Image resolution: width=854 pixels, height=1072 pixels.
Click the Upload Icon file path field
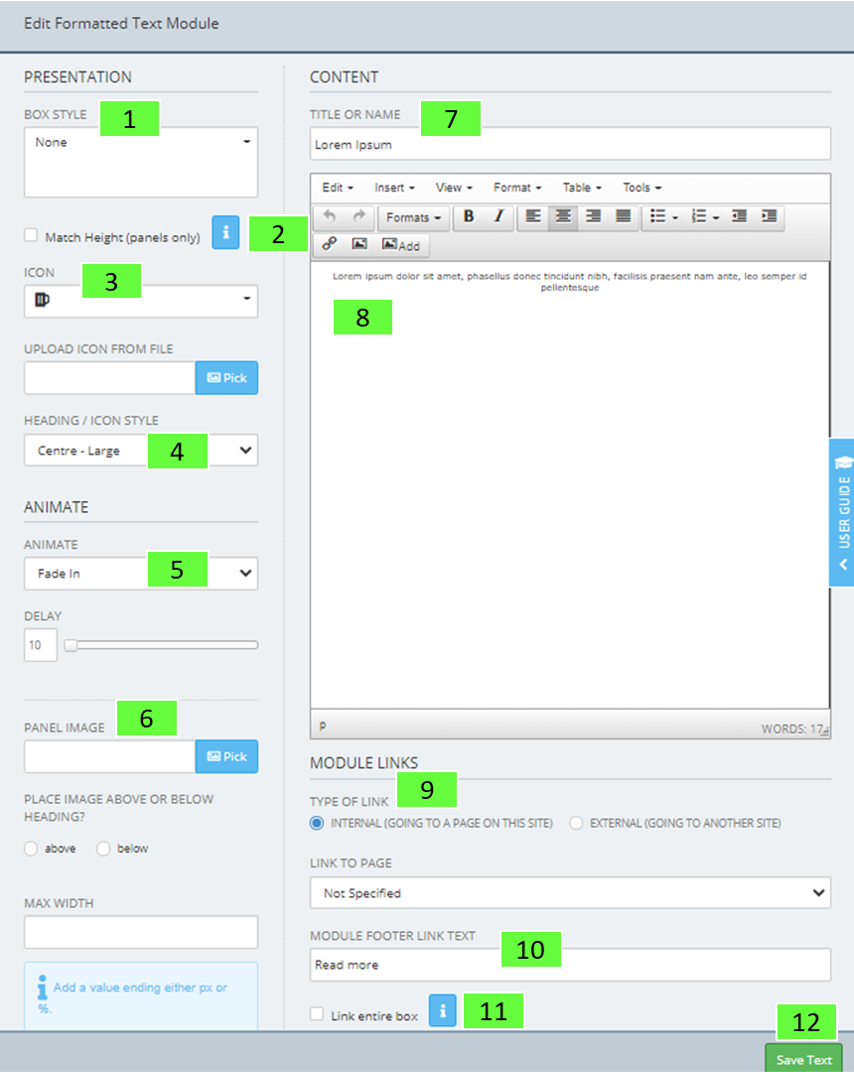[110, 378]
